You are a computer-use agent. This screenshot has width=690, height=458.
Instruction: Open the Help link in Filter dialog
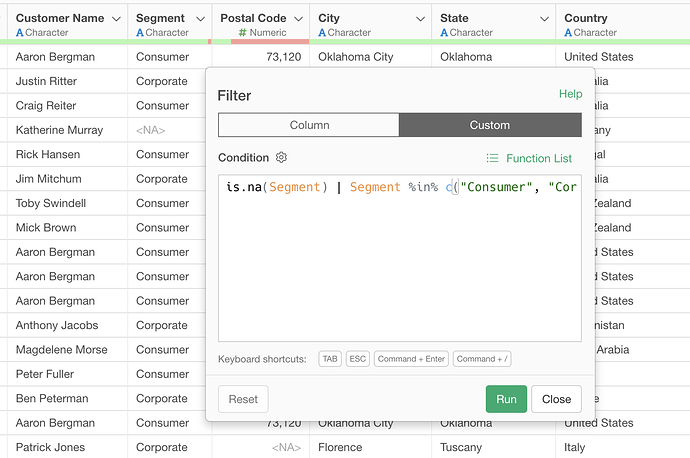570,94
